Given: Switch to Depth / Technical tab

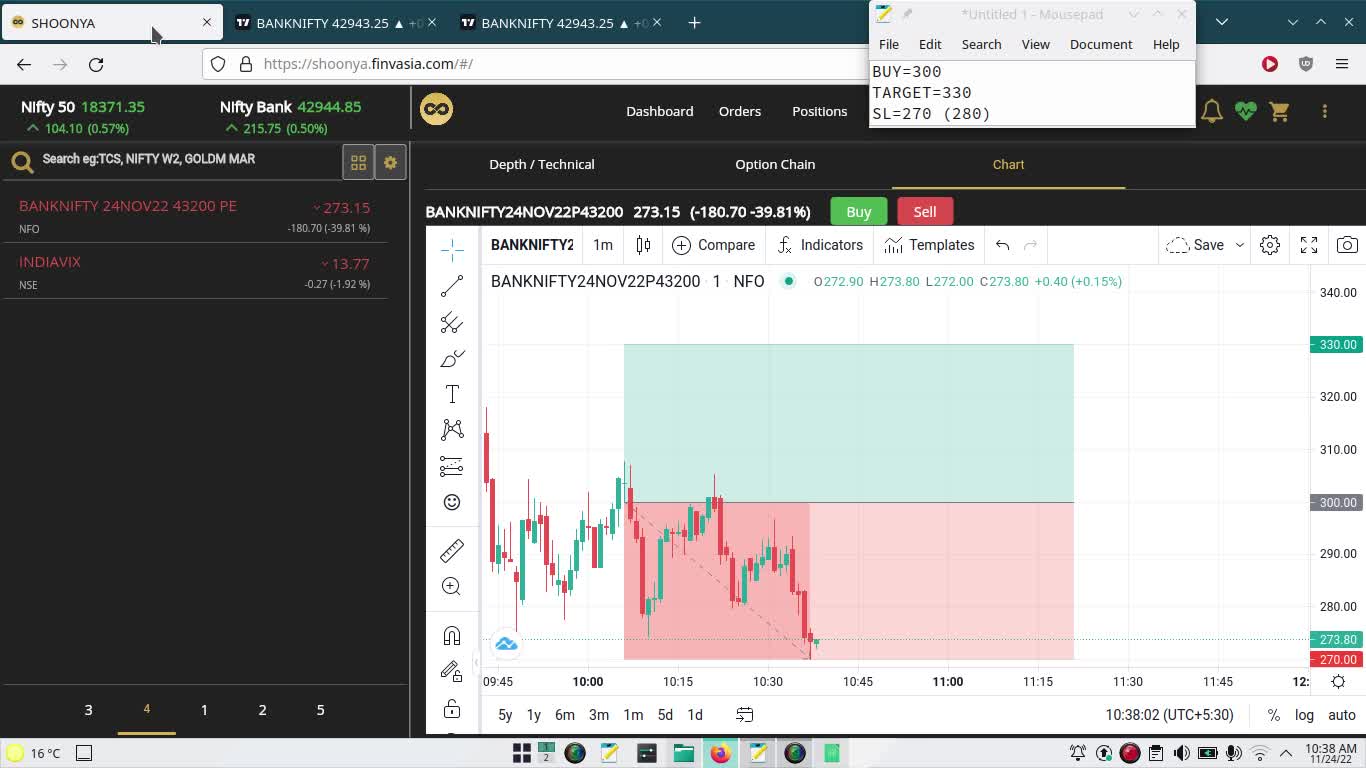Looking at the screenshot, I should [x=542, y=164].
